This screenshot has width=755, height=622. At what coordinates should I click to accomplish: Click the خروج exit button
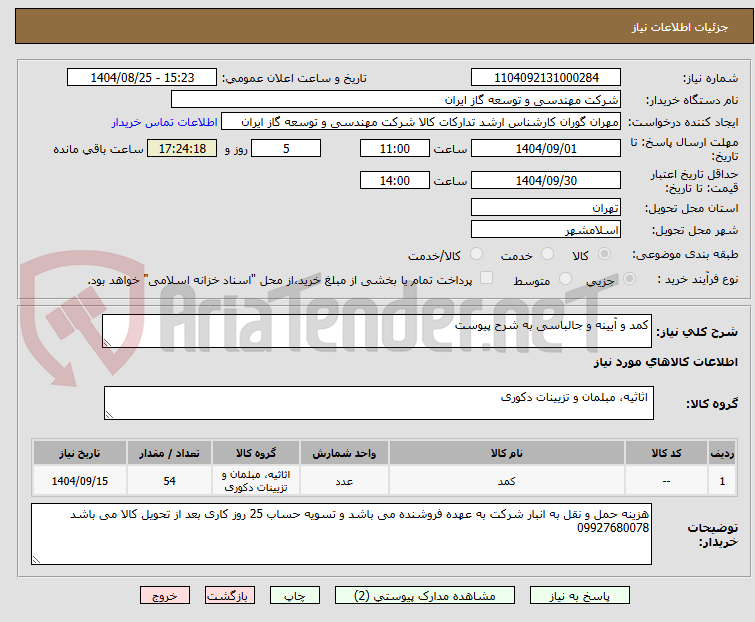click(165, 596)
